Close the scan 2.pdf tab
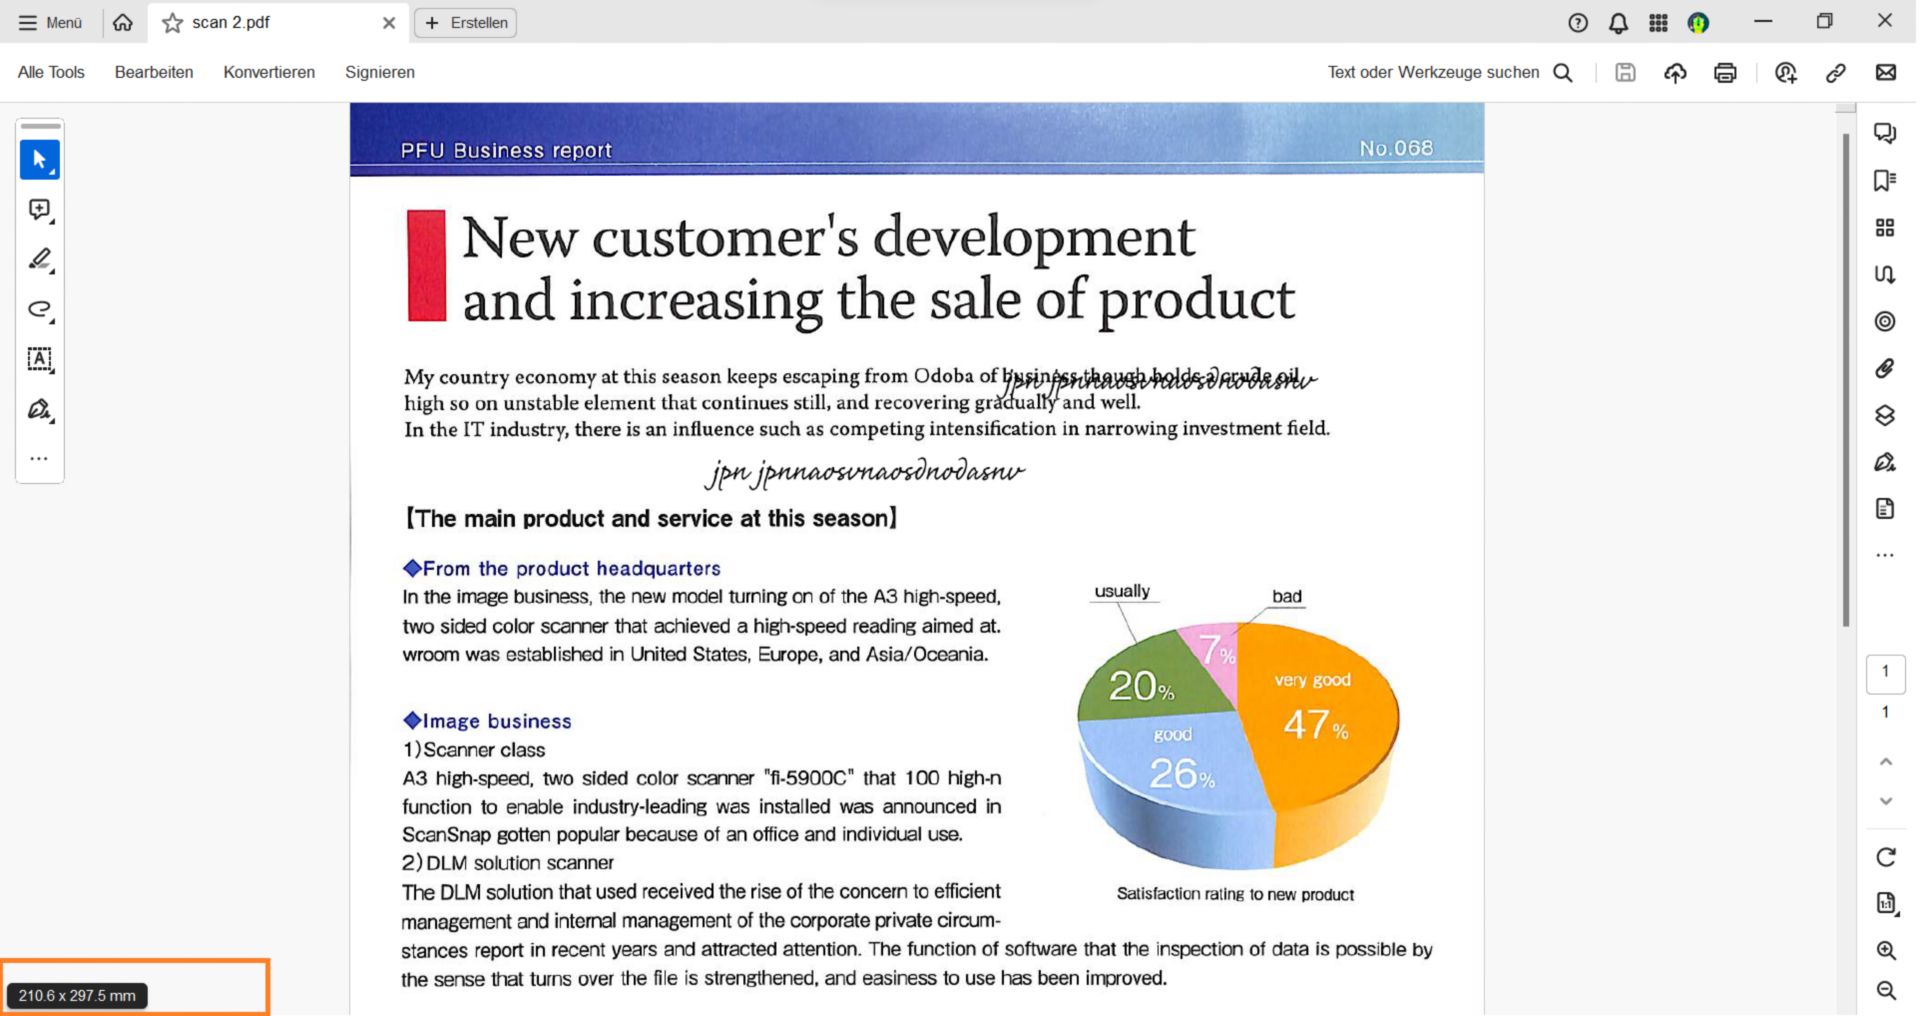Viewport: 1920px width, 1016px height. pyautogui.click(x=389, y=23)
